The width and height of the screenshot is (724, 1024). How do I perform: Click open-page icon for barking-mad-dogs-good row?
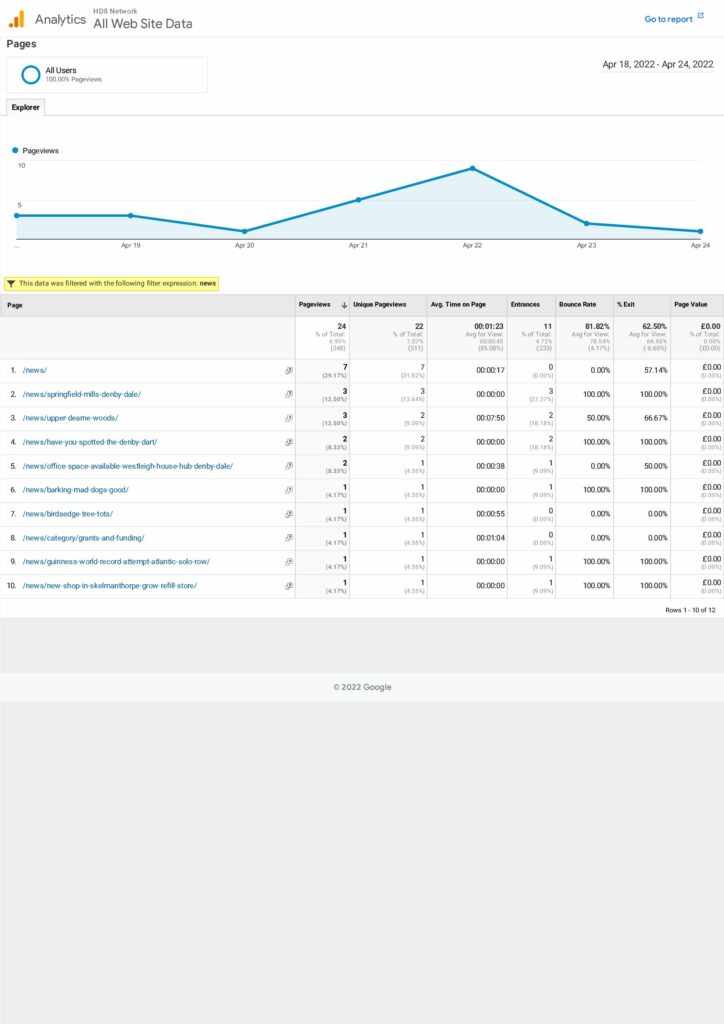point(289,490)
